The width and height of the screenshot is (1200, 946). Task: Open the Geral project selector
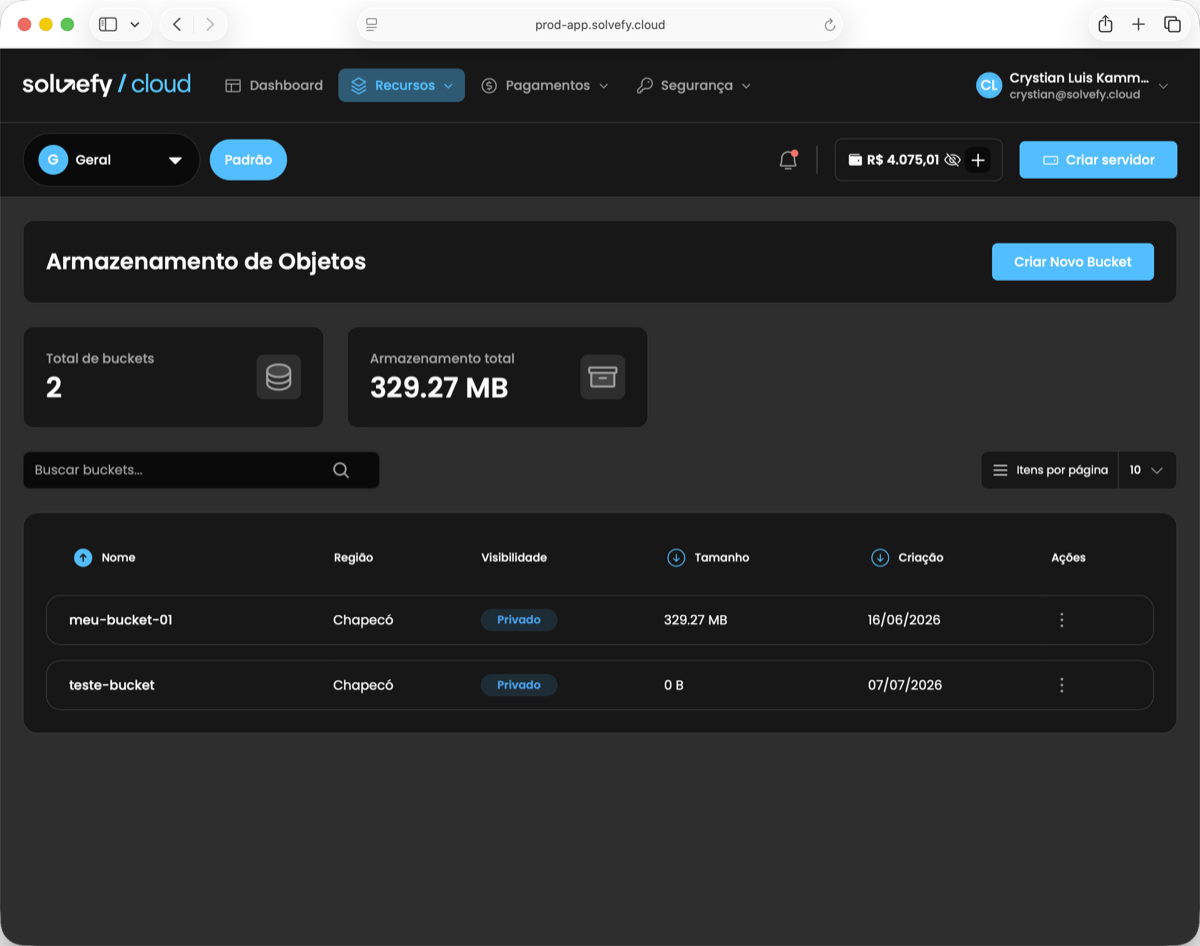[x=111, y=160]
